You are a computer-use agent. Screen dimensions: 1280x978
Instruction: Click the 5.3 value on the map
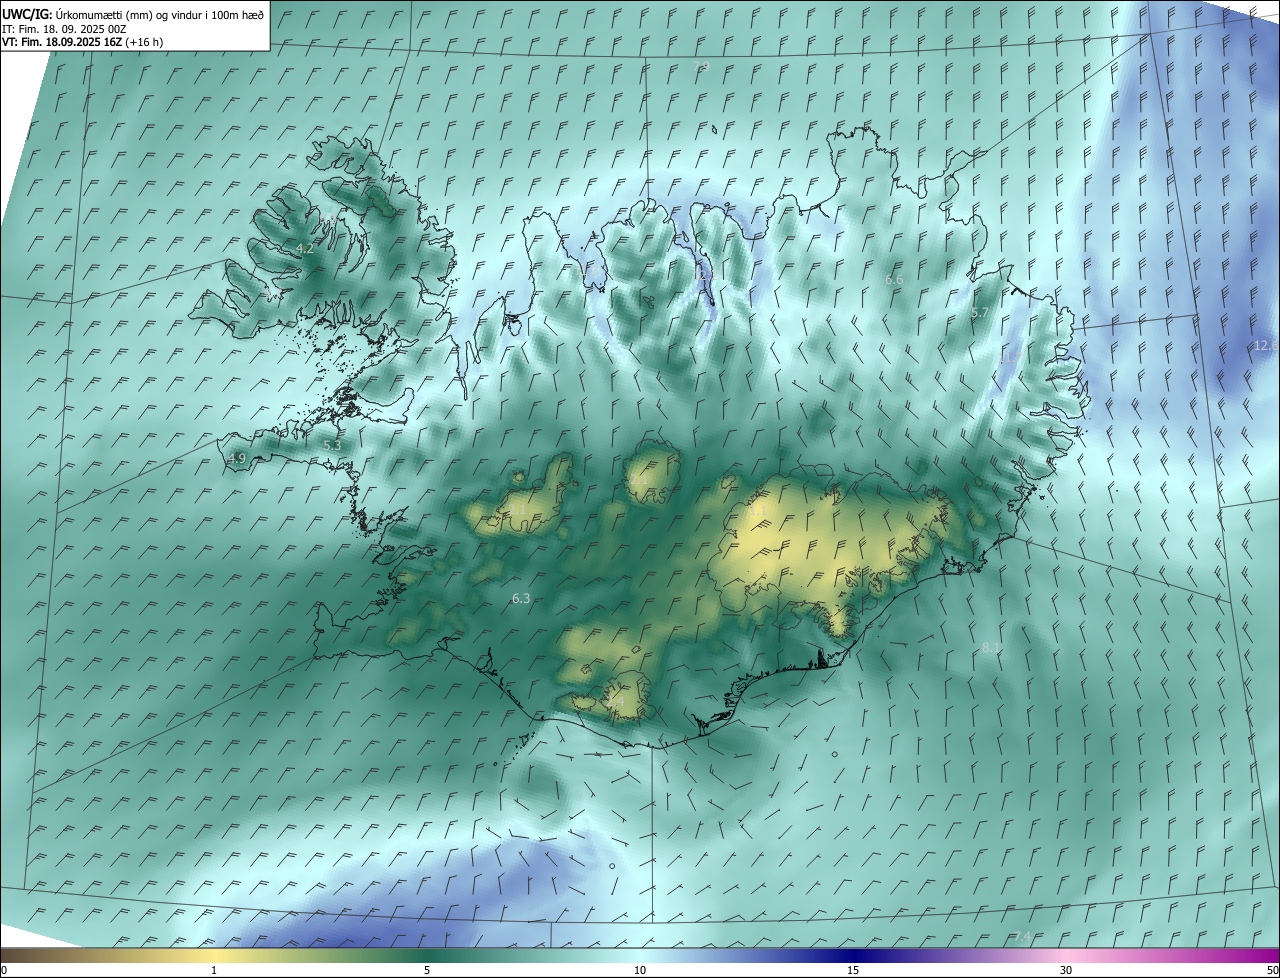coord(332,445)
